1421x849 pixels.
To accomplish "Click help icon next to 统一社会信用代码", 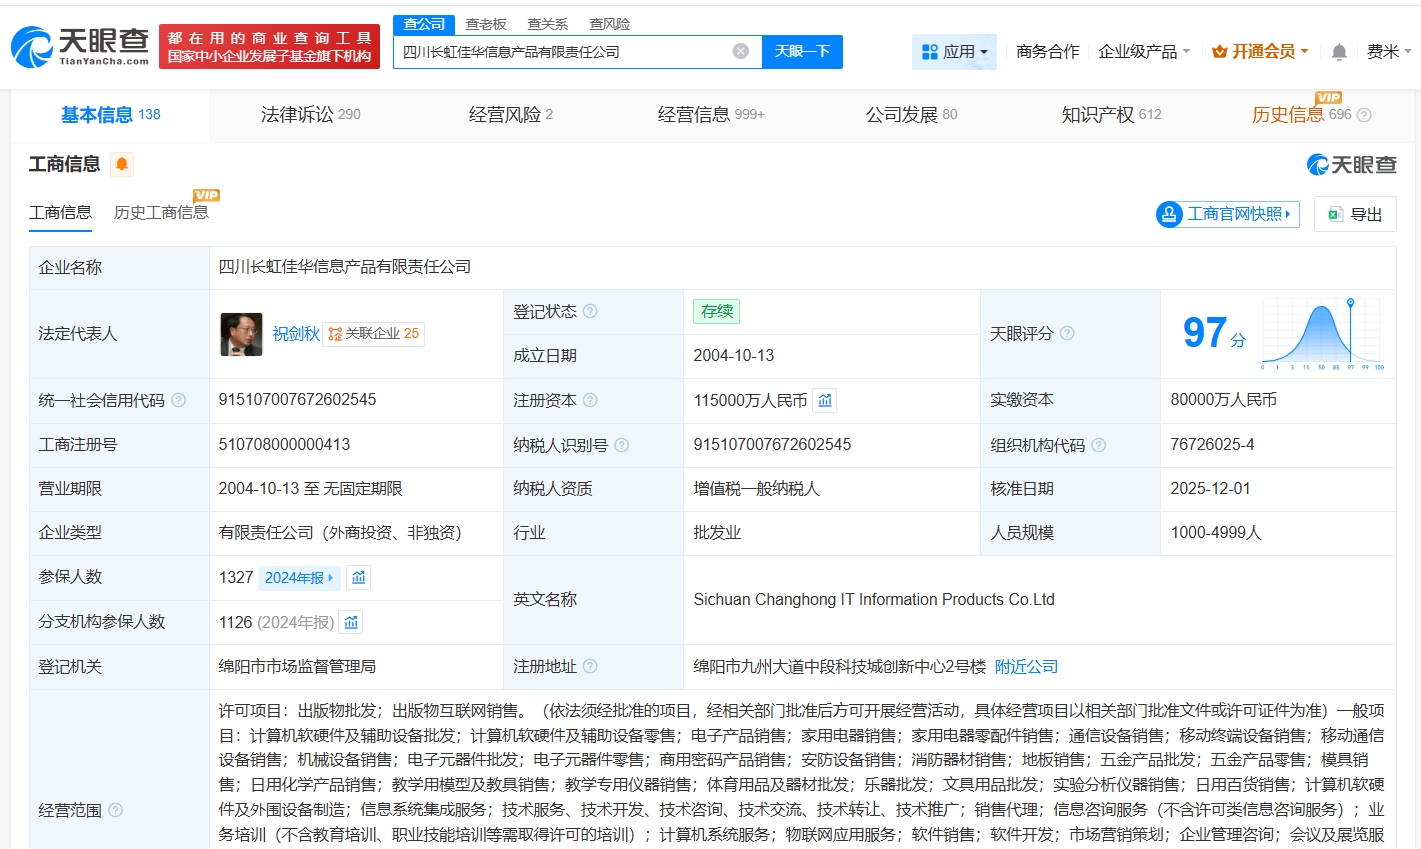I will pos(178,400).
